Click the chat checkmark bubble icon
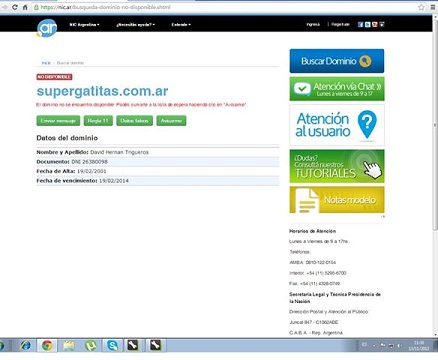Screen dimensions: 438x360 302,89
